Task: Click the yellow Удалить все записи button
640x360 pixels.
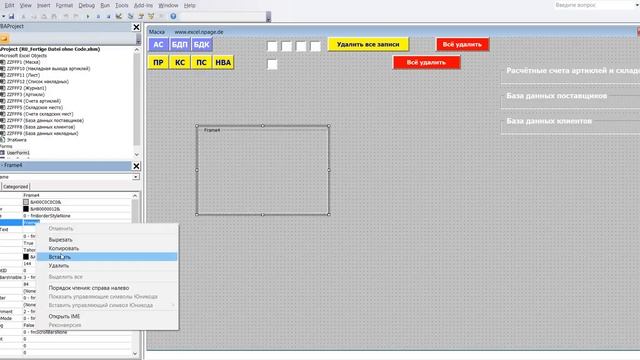Action: coord(368,44)
